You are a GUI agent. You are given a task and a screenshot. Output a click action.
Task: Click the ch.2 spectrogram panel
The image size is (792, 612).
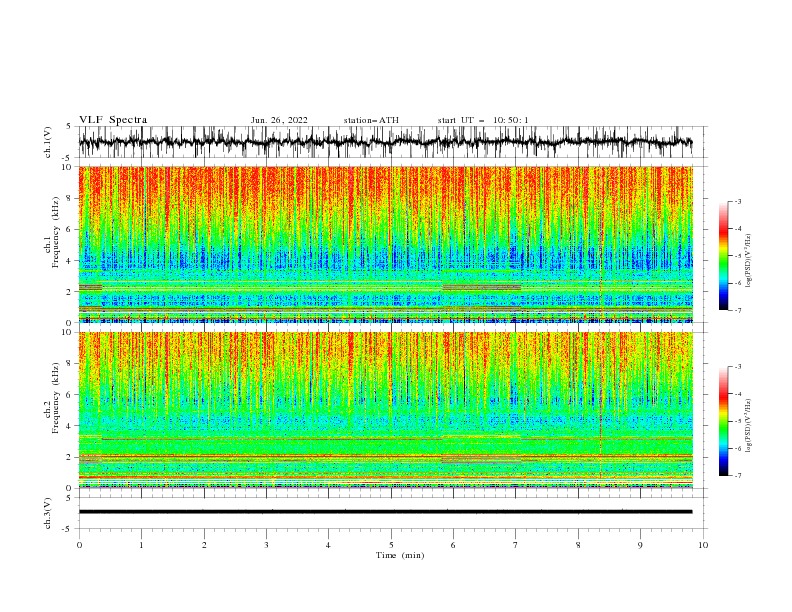click(x=386, y=410)
